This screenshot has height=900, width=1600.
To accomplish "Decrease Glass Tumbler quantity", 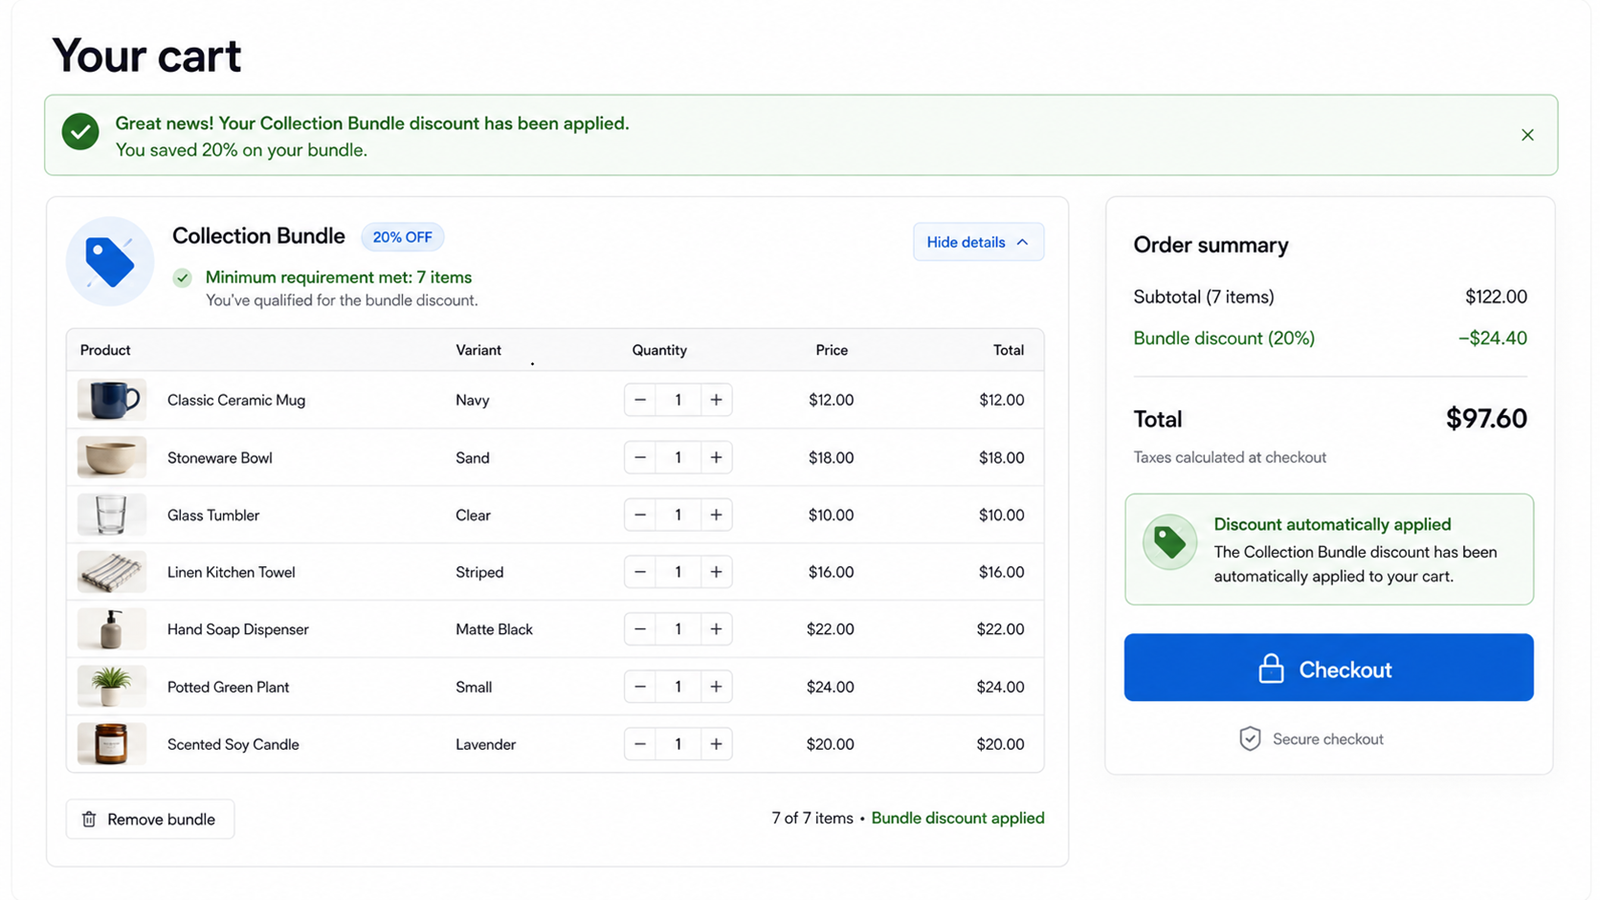I will pos(640,515).
